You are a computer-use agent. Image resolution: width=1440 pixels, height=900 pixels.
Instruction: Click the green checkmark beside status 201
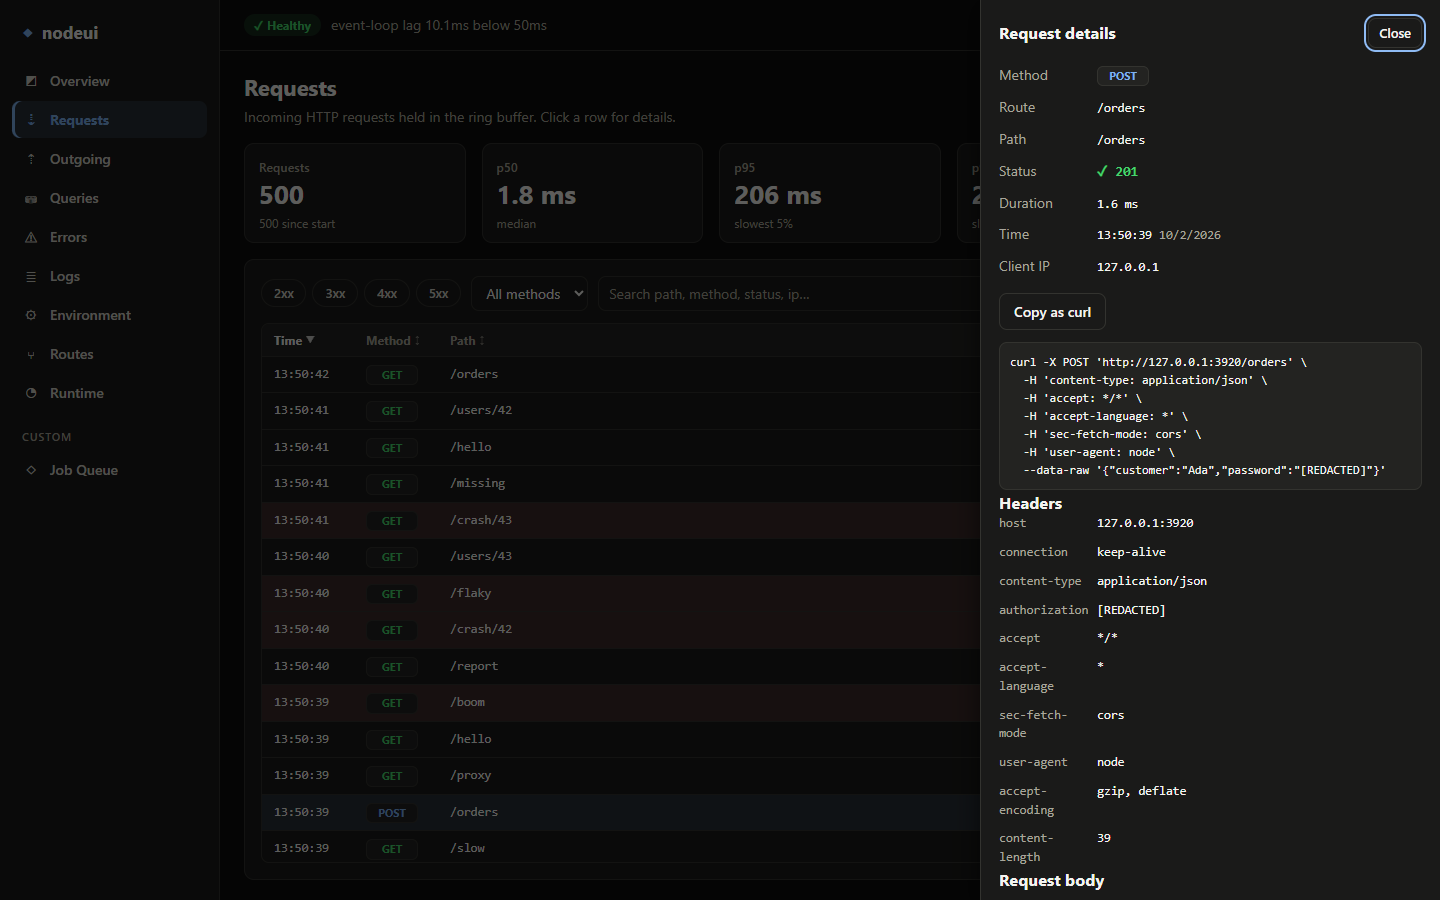tap(1102, 171)
